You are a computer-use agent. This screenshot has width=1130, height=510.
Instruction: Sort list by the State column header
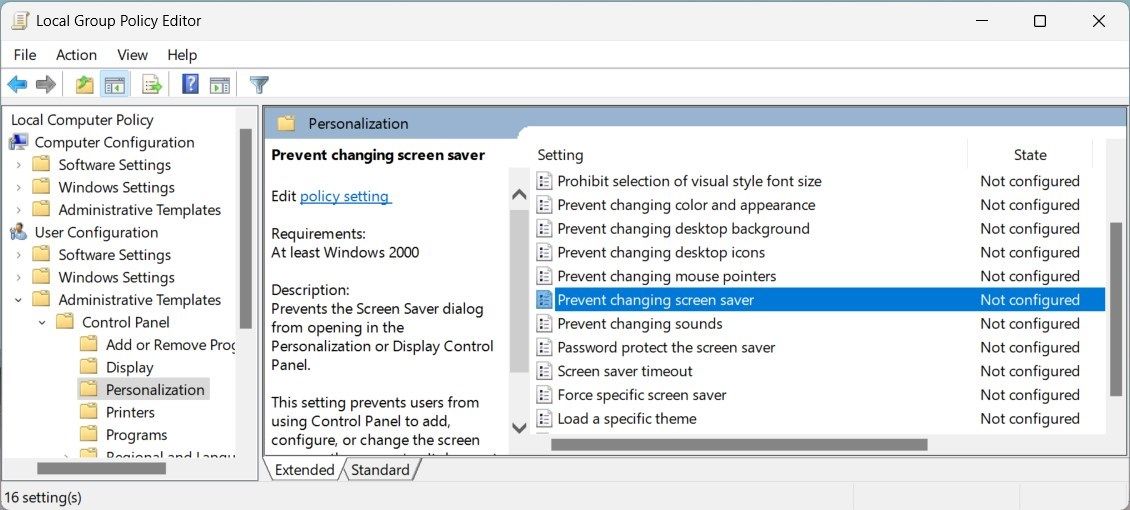(1029, 155)
